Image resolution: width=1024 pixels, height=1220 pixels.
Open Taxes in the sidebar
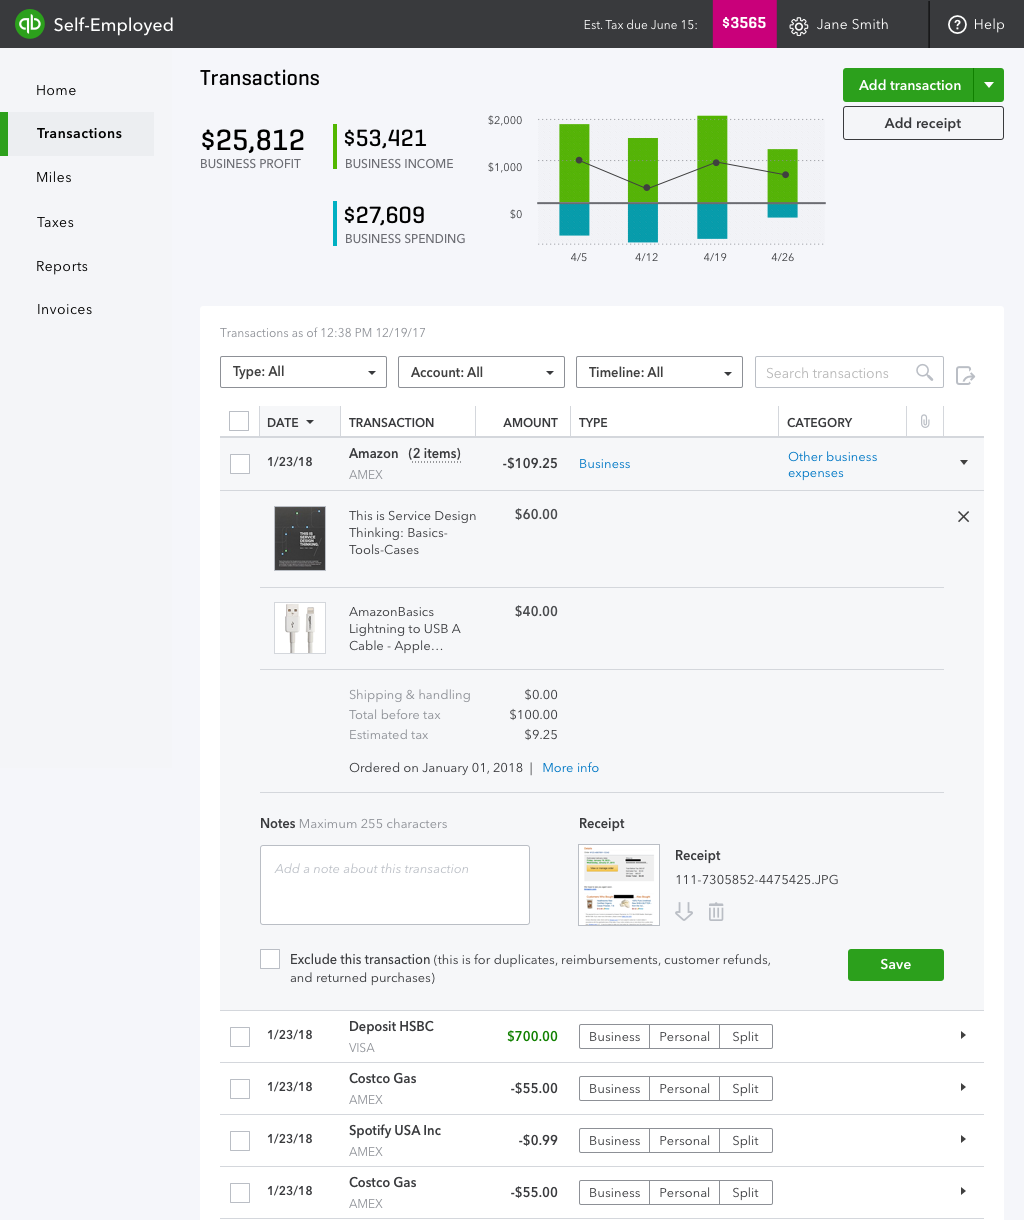tap(55, 222)
